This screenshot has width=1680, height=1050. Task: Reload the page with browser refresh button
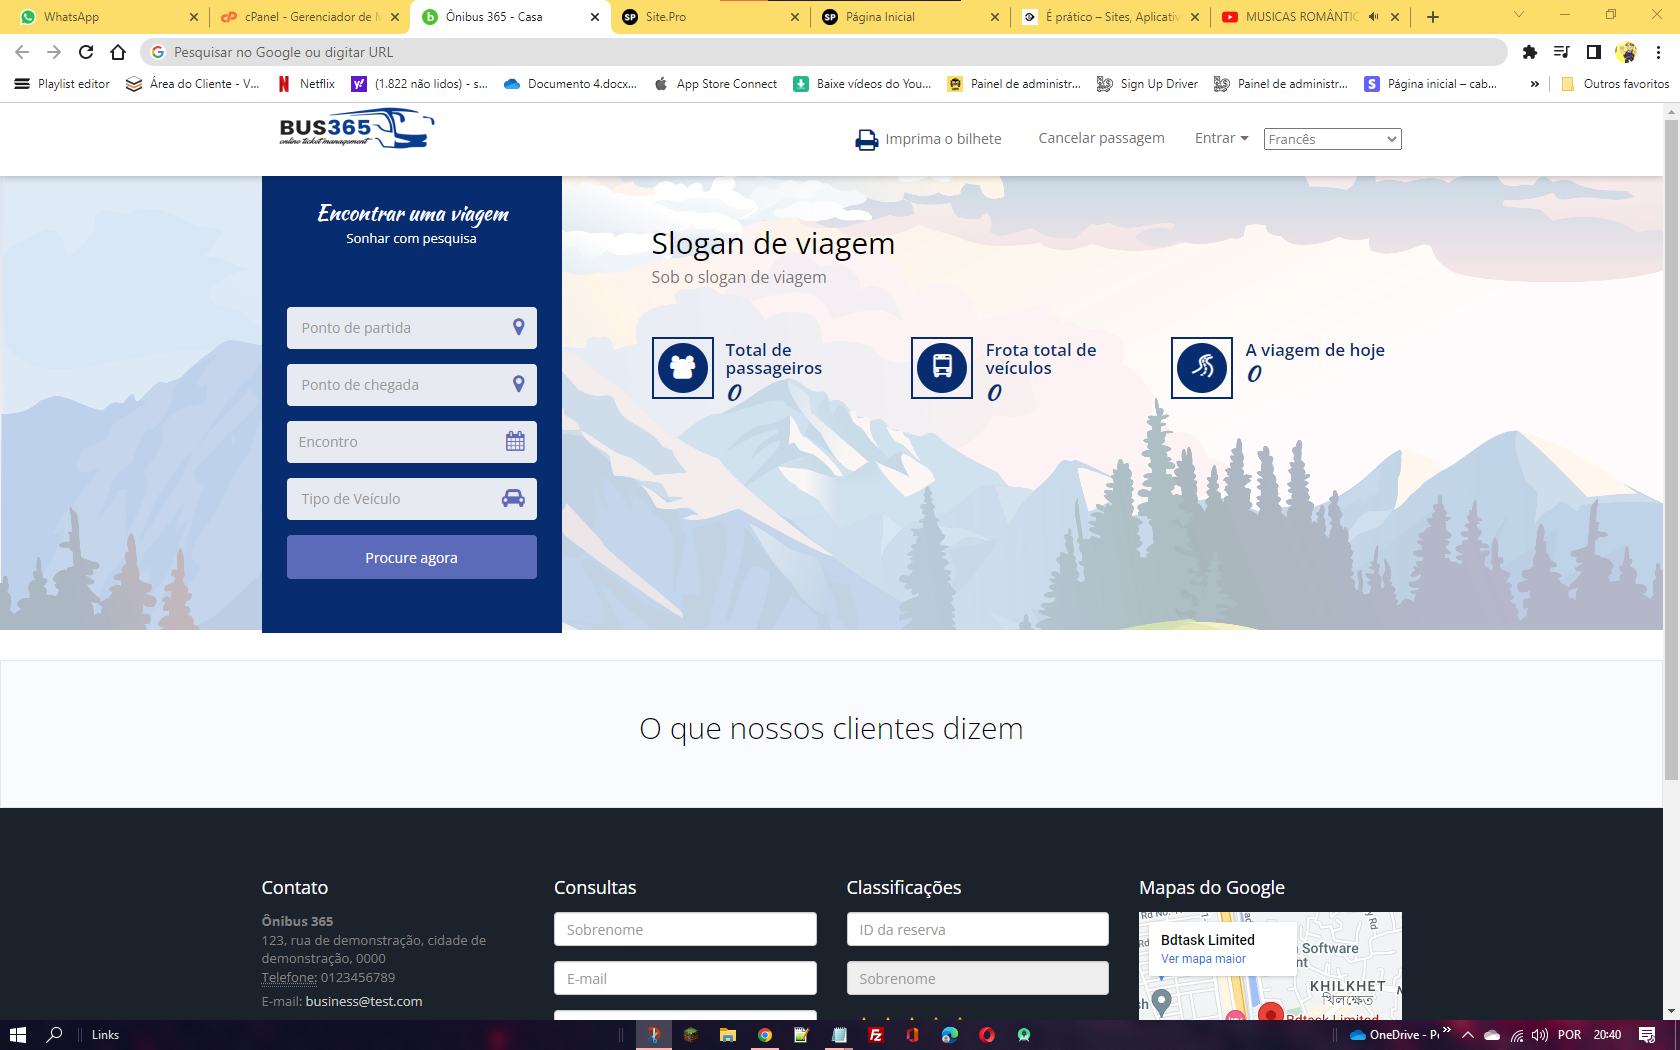(86, 52)
